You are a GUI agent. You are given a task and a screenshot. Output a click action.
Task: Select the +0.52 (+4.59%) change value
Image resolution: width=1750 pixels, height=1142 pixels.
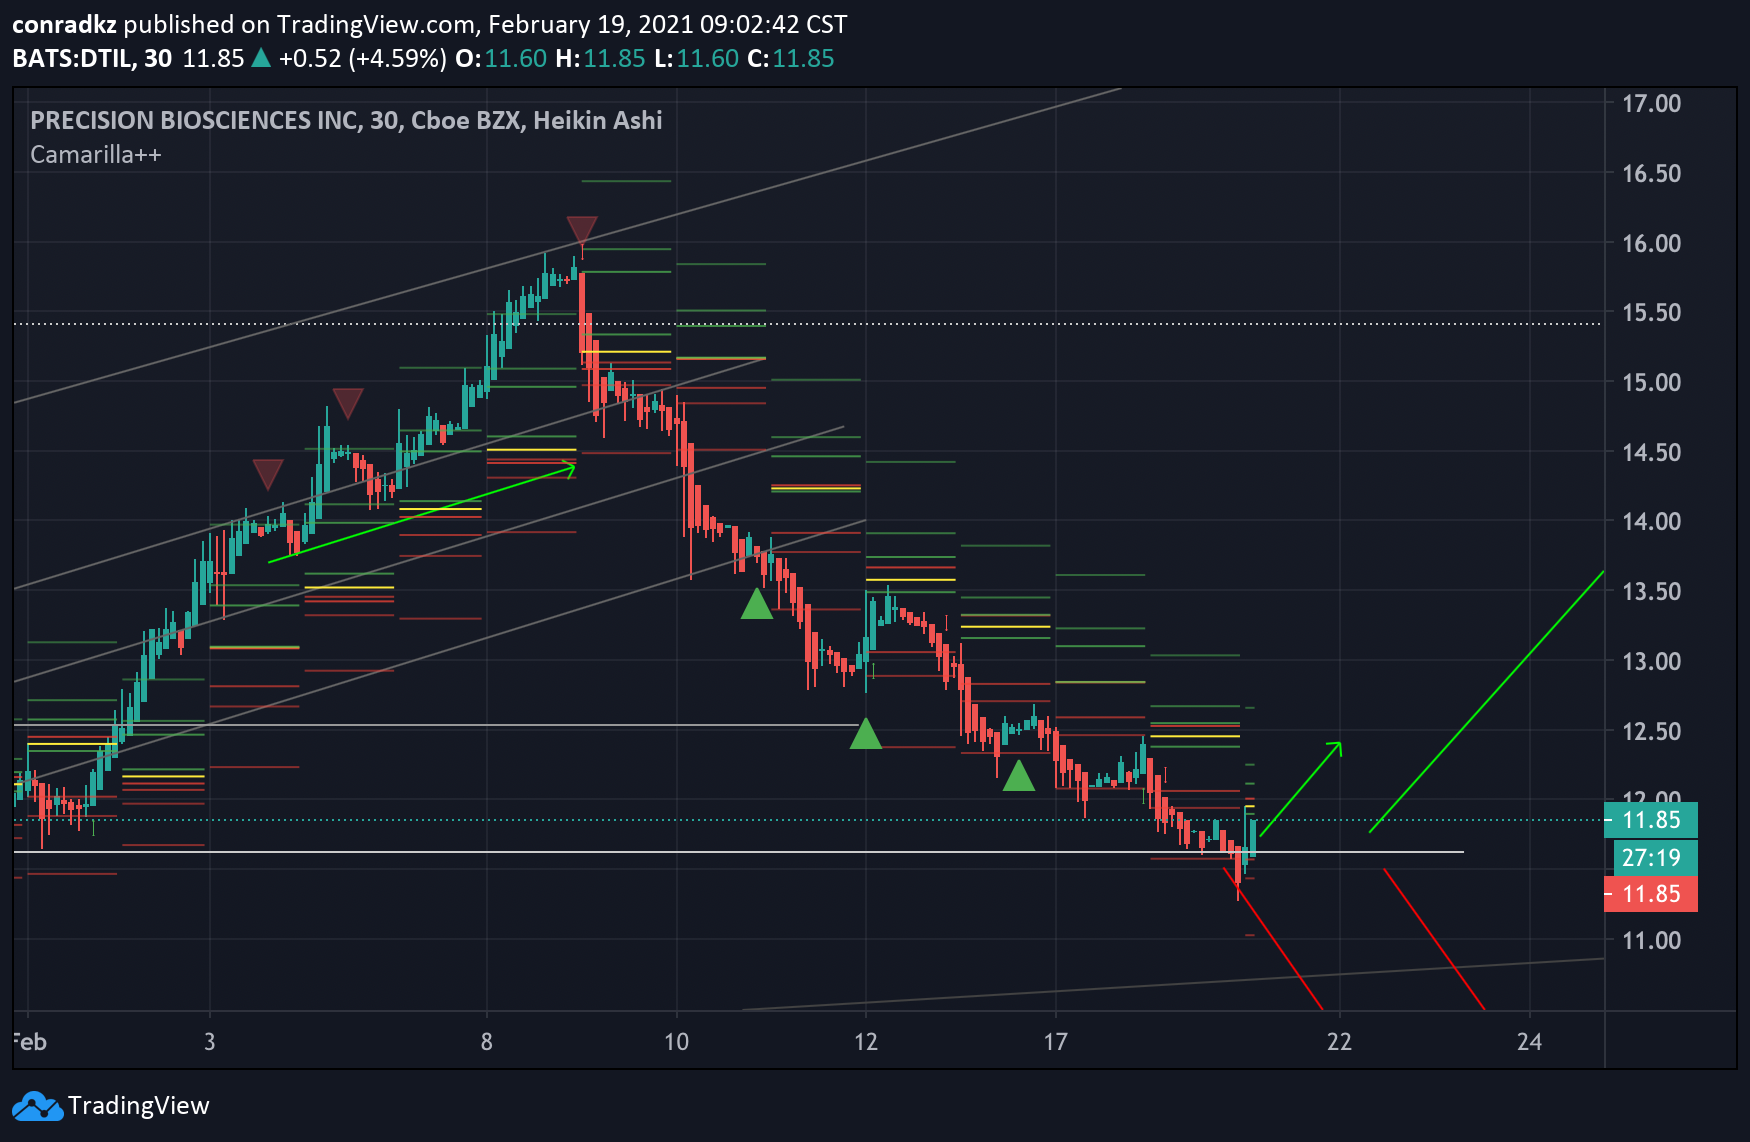(362, 58)
